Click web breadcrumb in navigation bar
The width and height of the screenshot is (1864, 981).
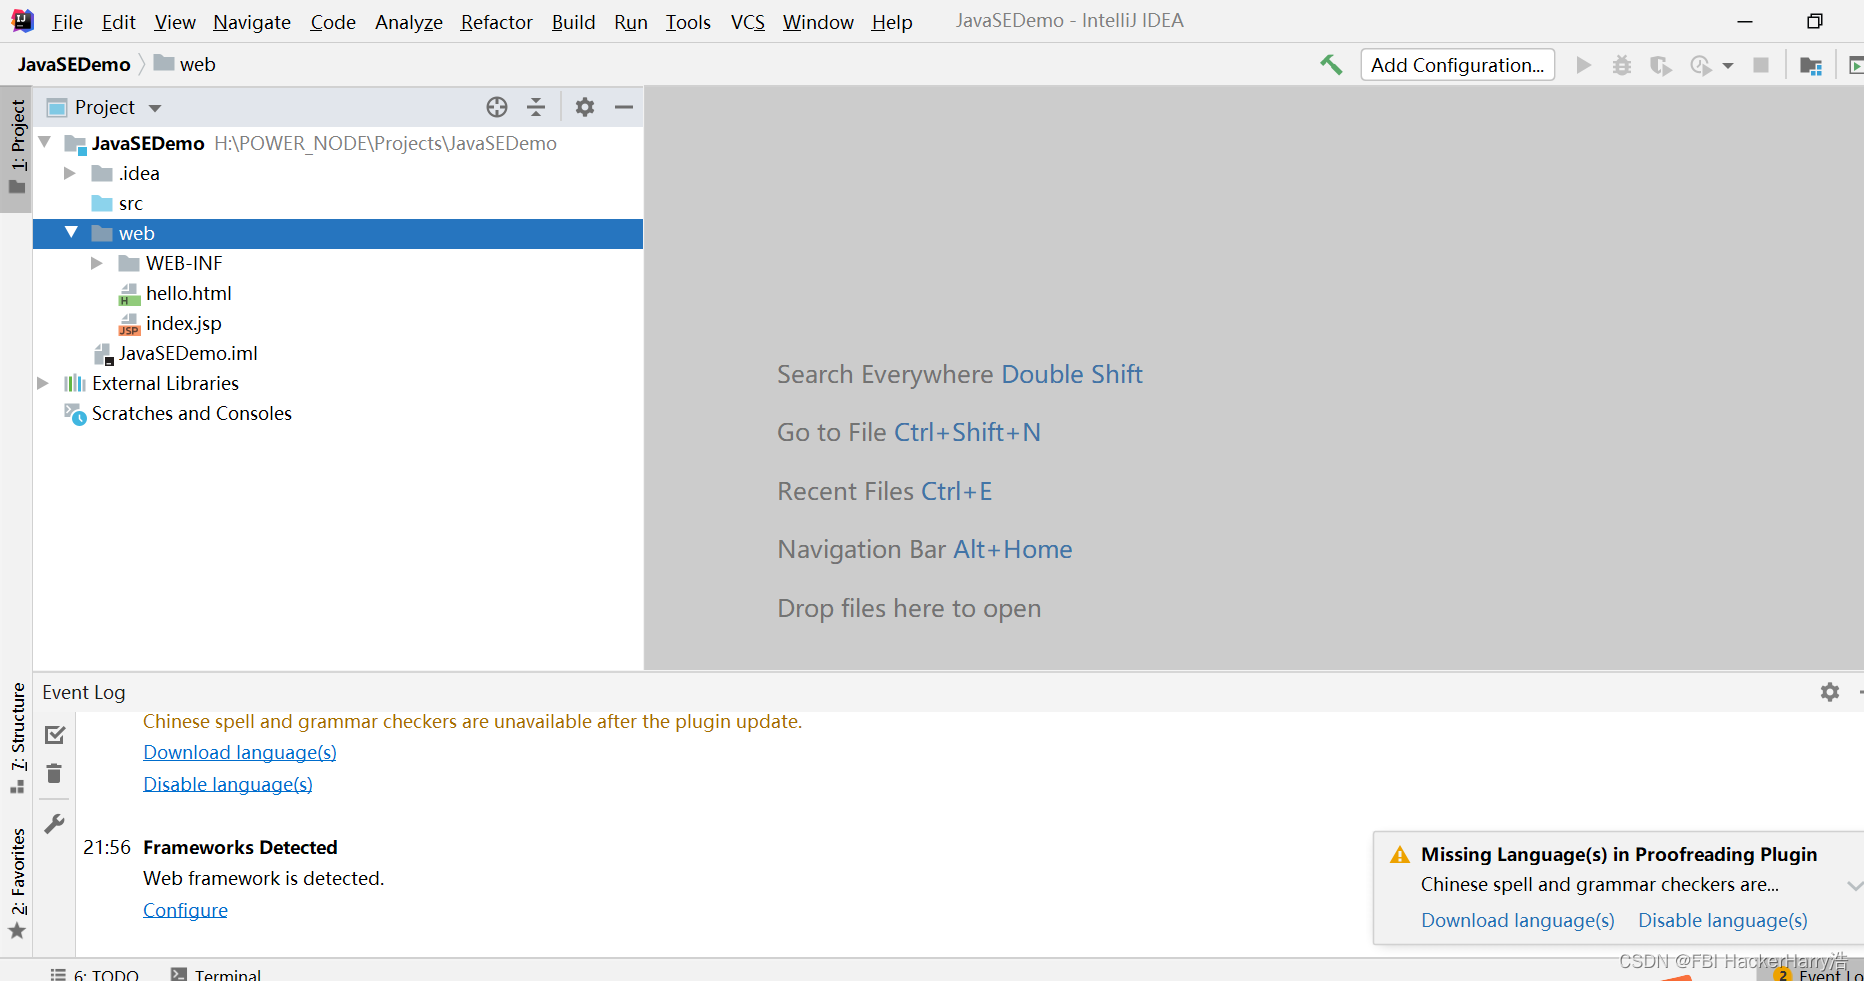coord(185,64)
